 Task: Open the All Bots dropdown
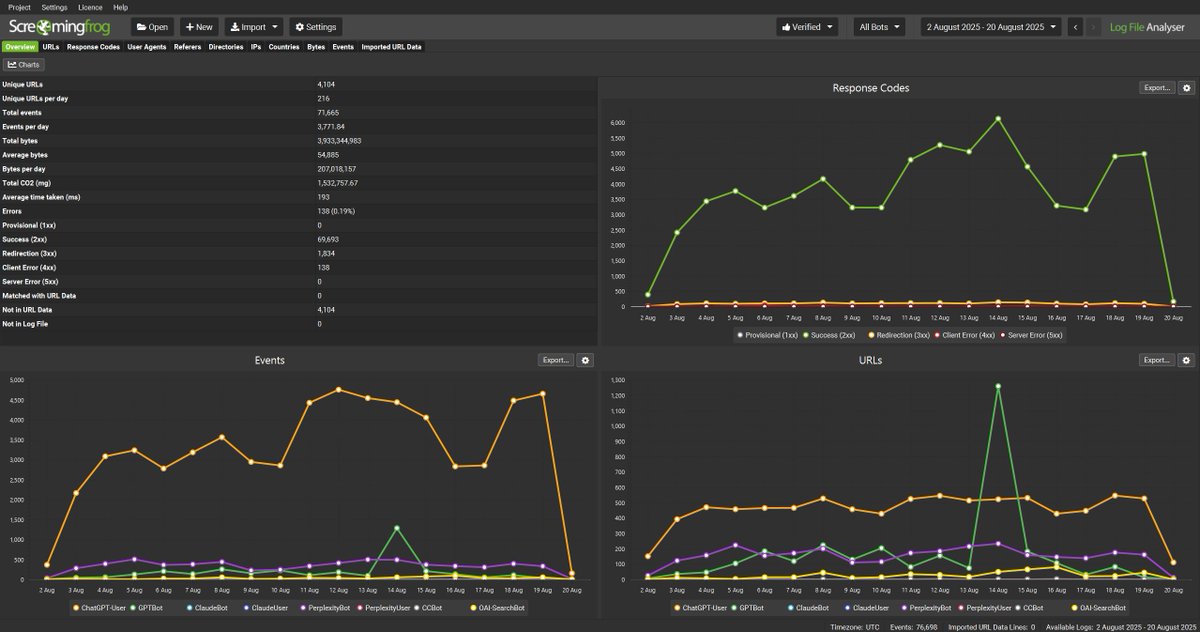[x=880, y=27]
